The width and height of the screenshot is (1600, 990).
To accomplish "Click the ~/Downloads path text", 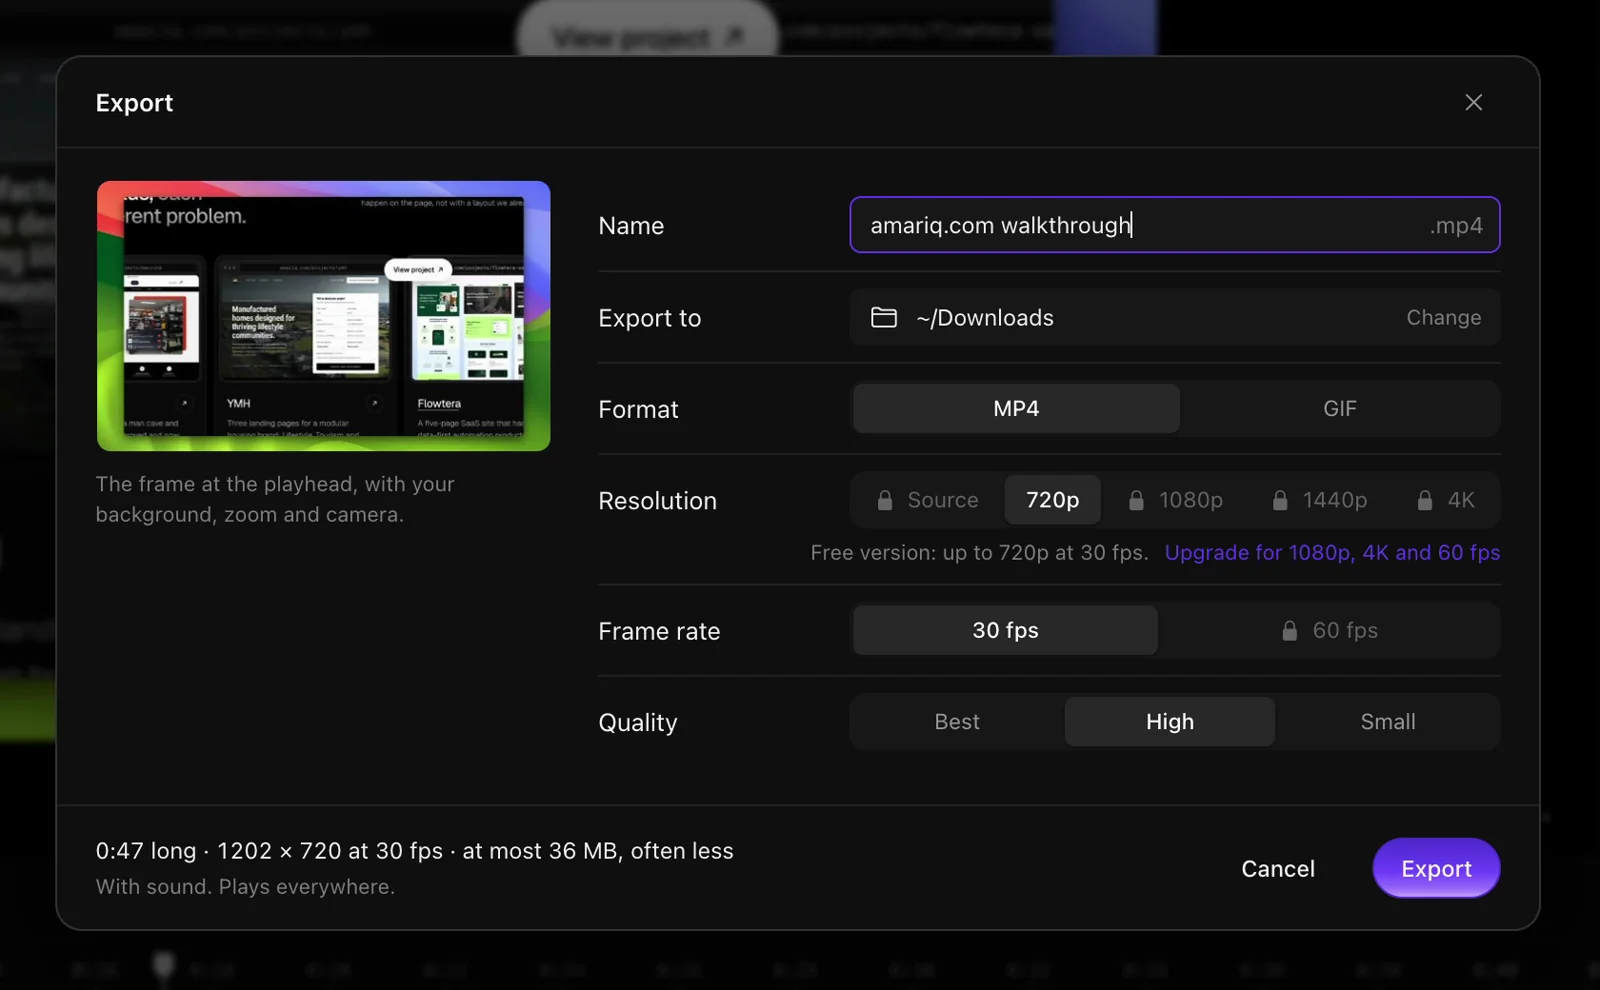I will point(985,317).
